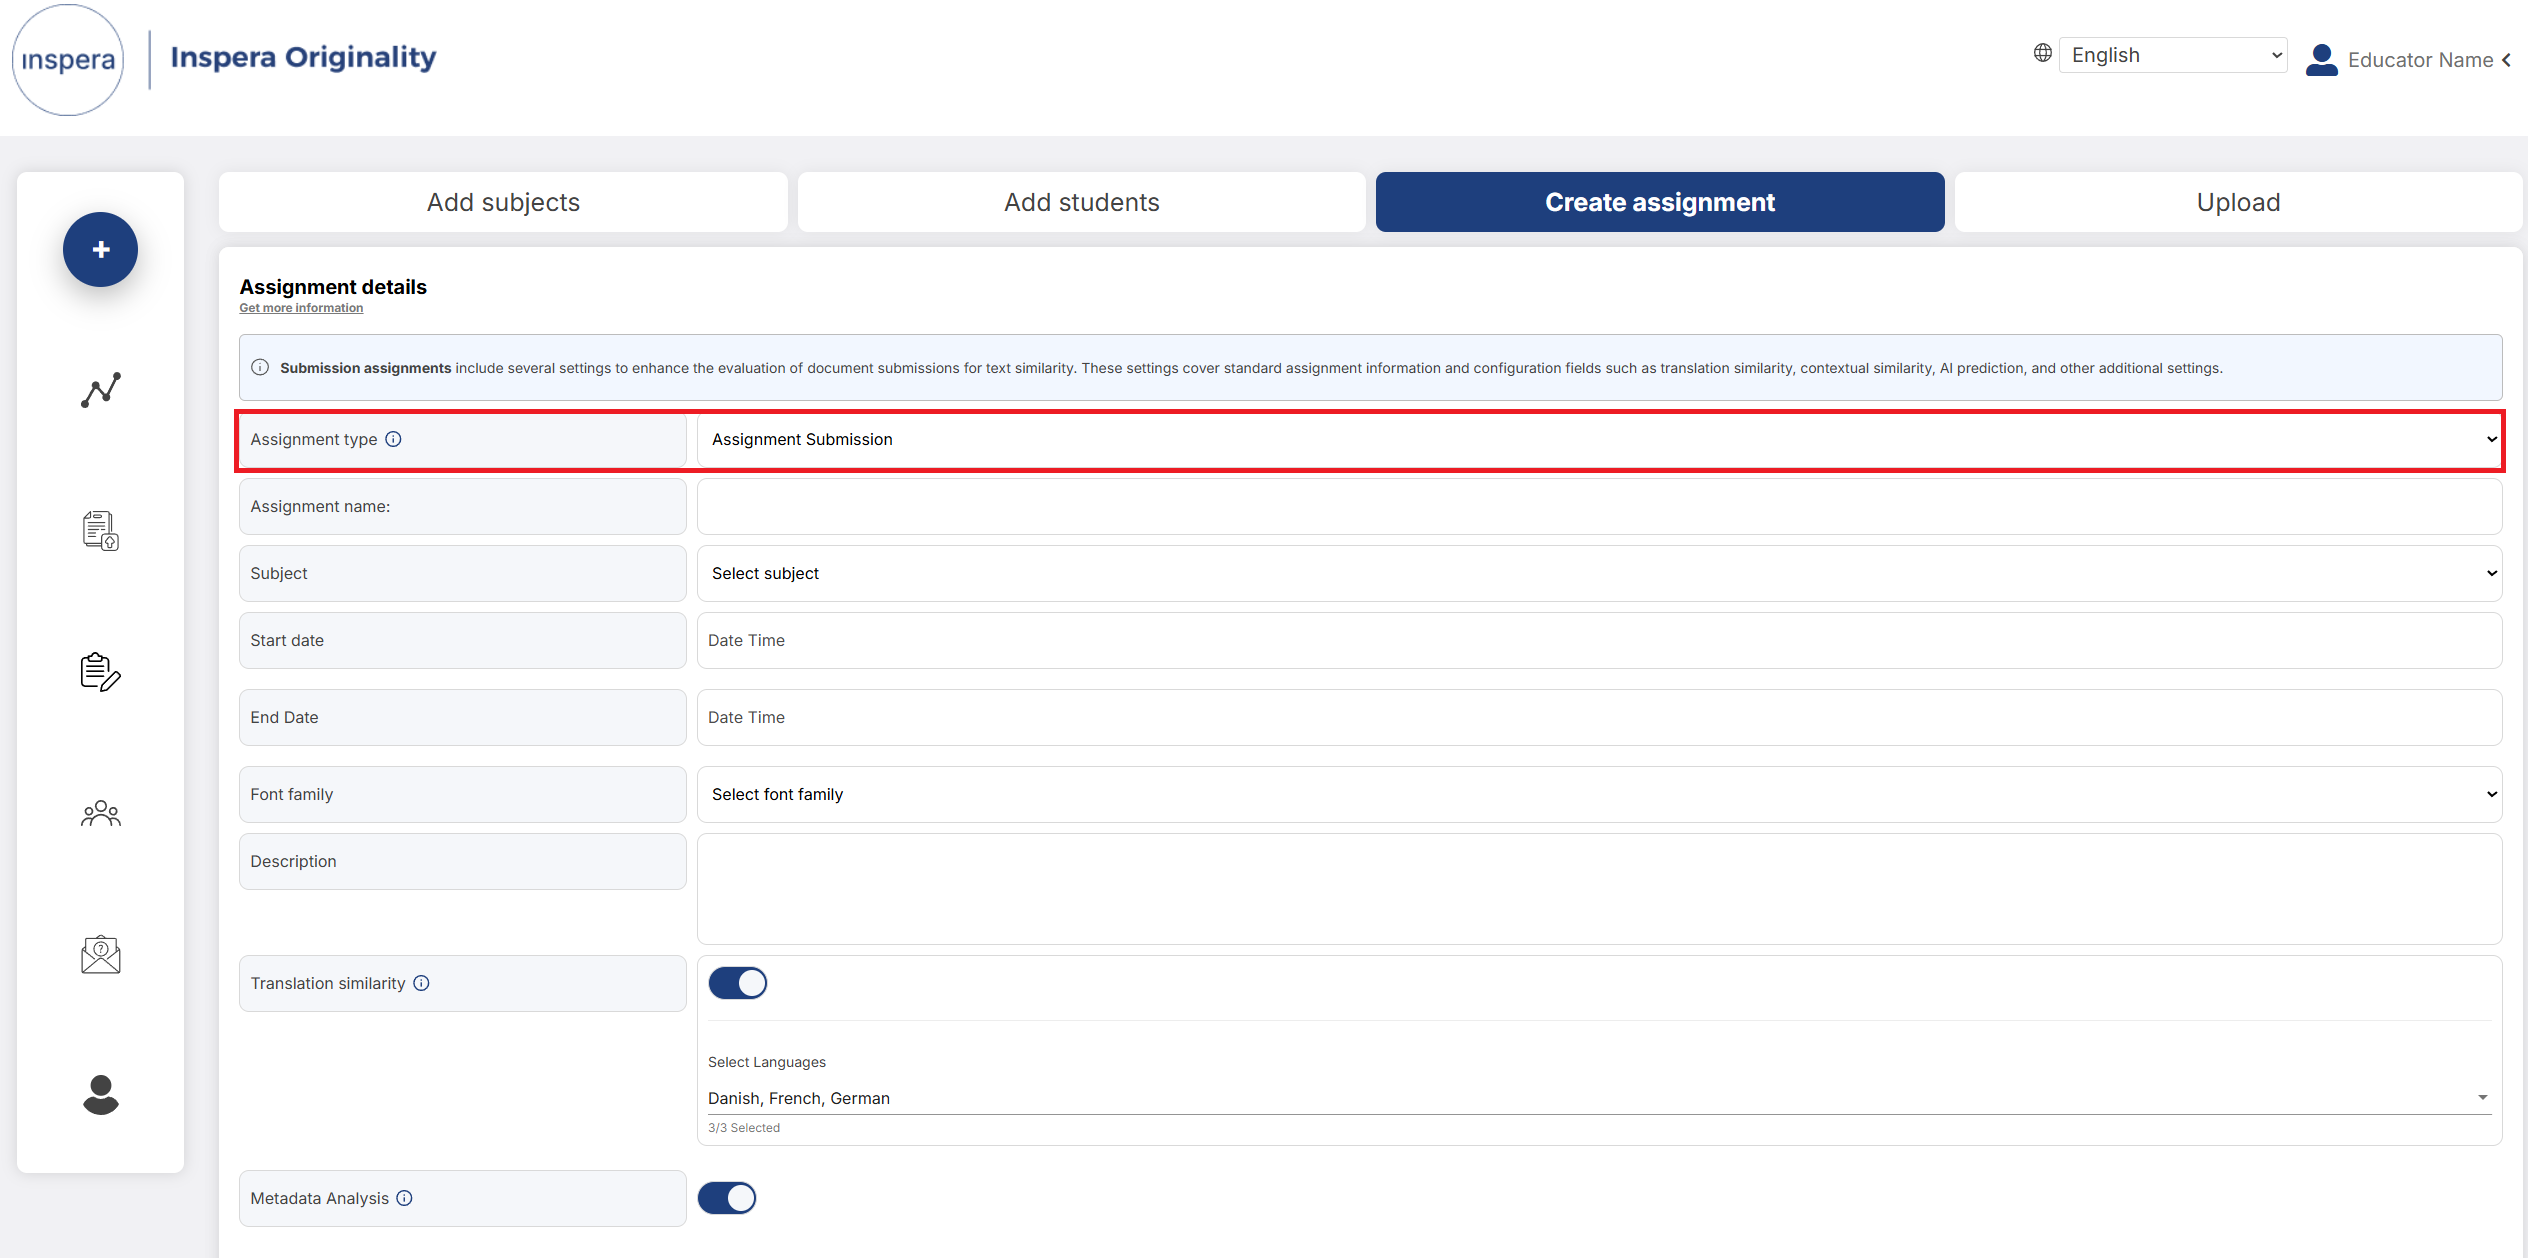Switch to the Create assignment tab
The height and width of the screenshot is (1258, 2528).
[x=1660, y=202]
